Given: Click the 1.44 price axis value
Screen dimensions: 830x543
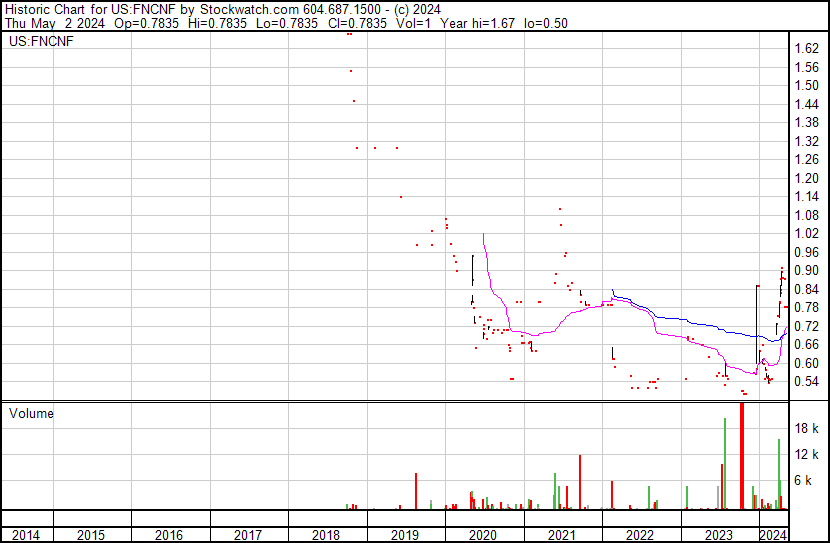Looking at the screenshot, I should click(807, 104).
